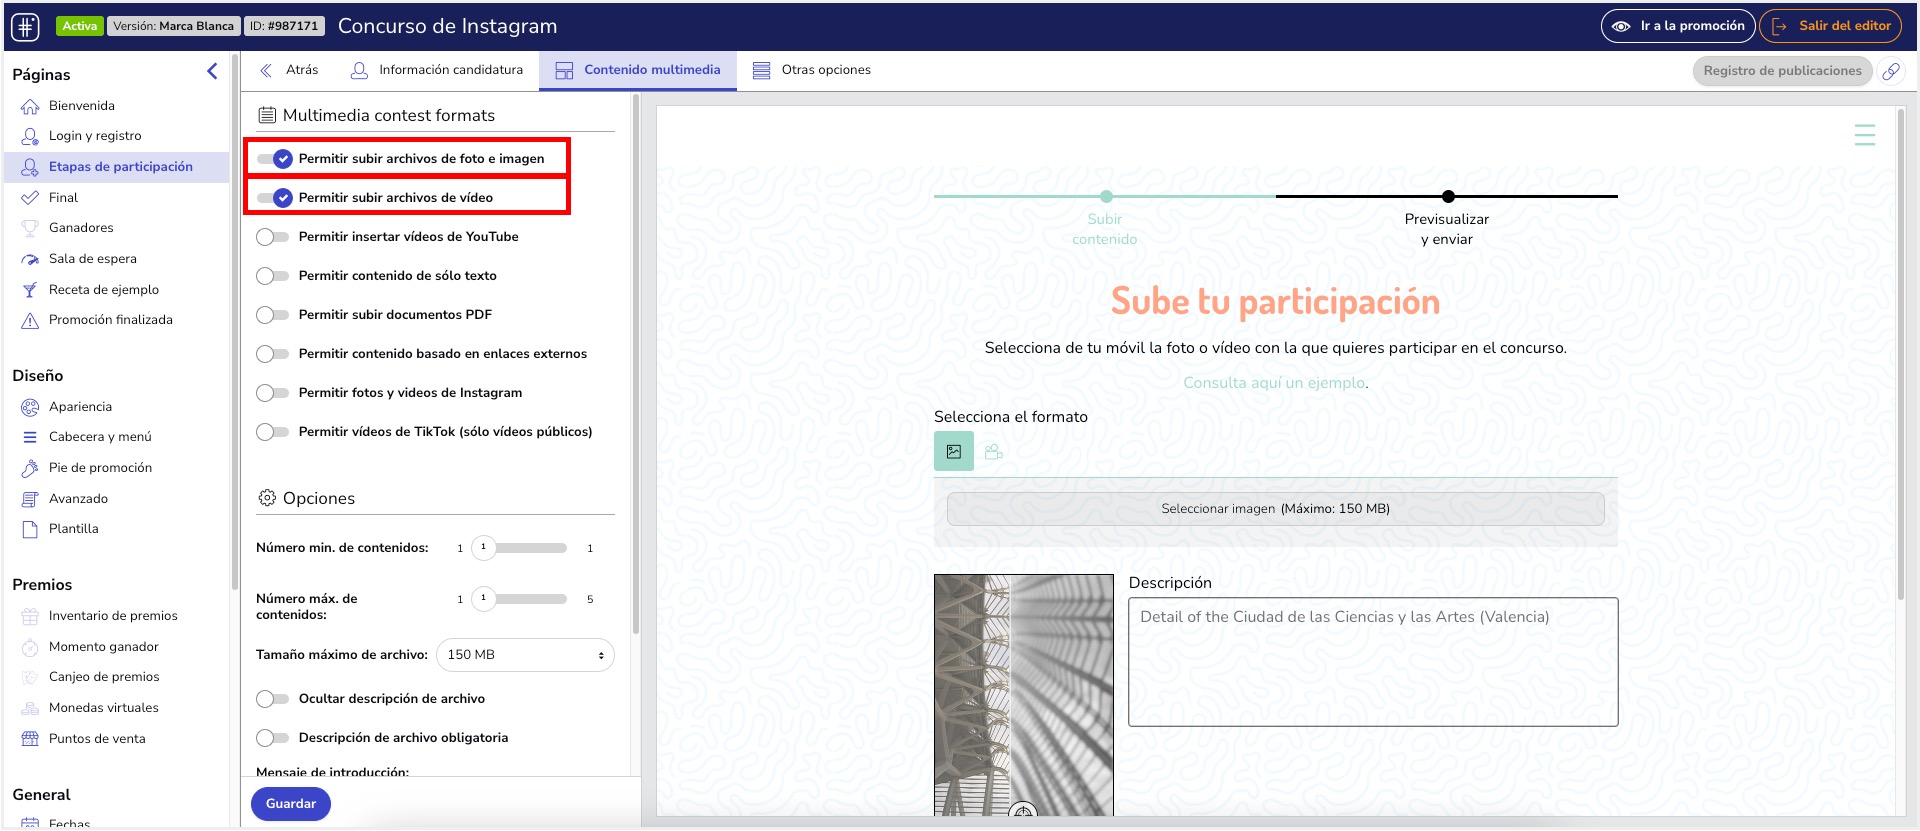The image size is (1920, 831).
Task: Click the Bienvenida home icon in sidebar
Action: click(x=30, y=106)
